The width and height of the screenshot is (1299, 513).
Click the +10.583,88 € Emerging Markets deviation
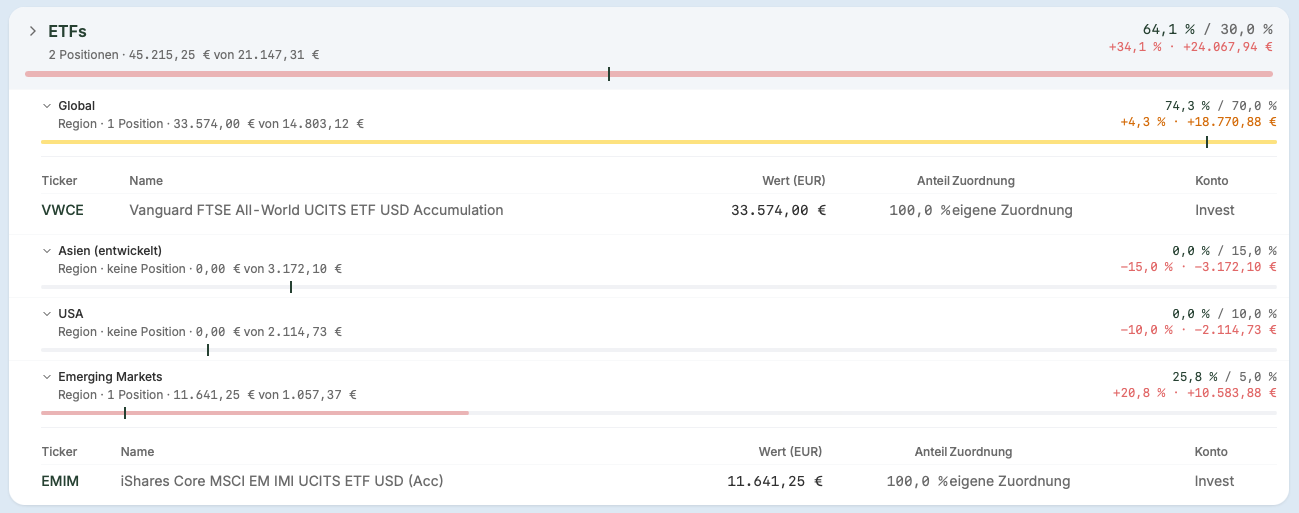pyautogui.click(x=1231, y=393)
